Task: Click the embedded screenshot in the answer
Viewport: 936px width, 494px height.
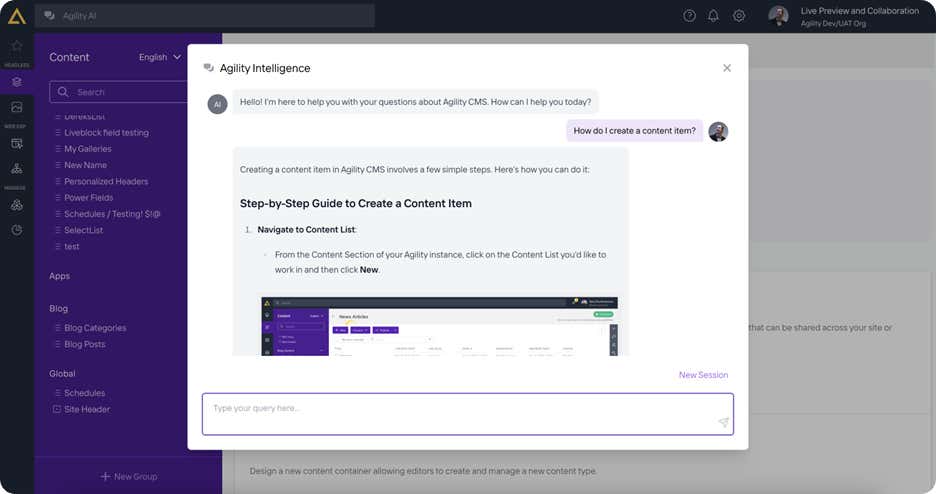Action: point(439,326)
